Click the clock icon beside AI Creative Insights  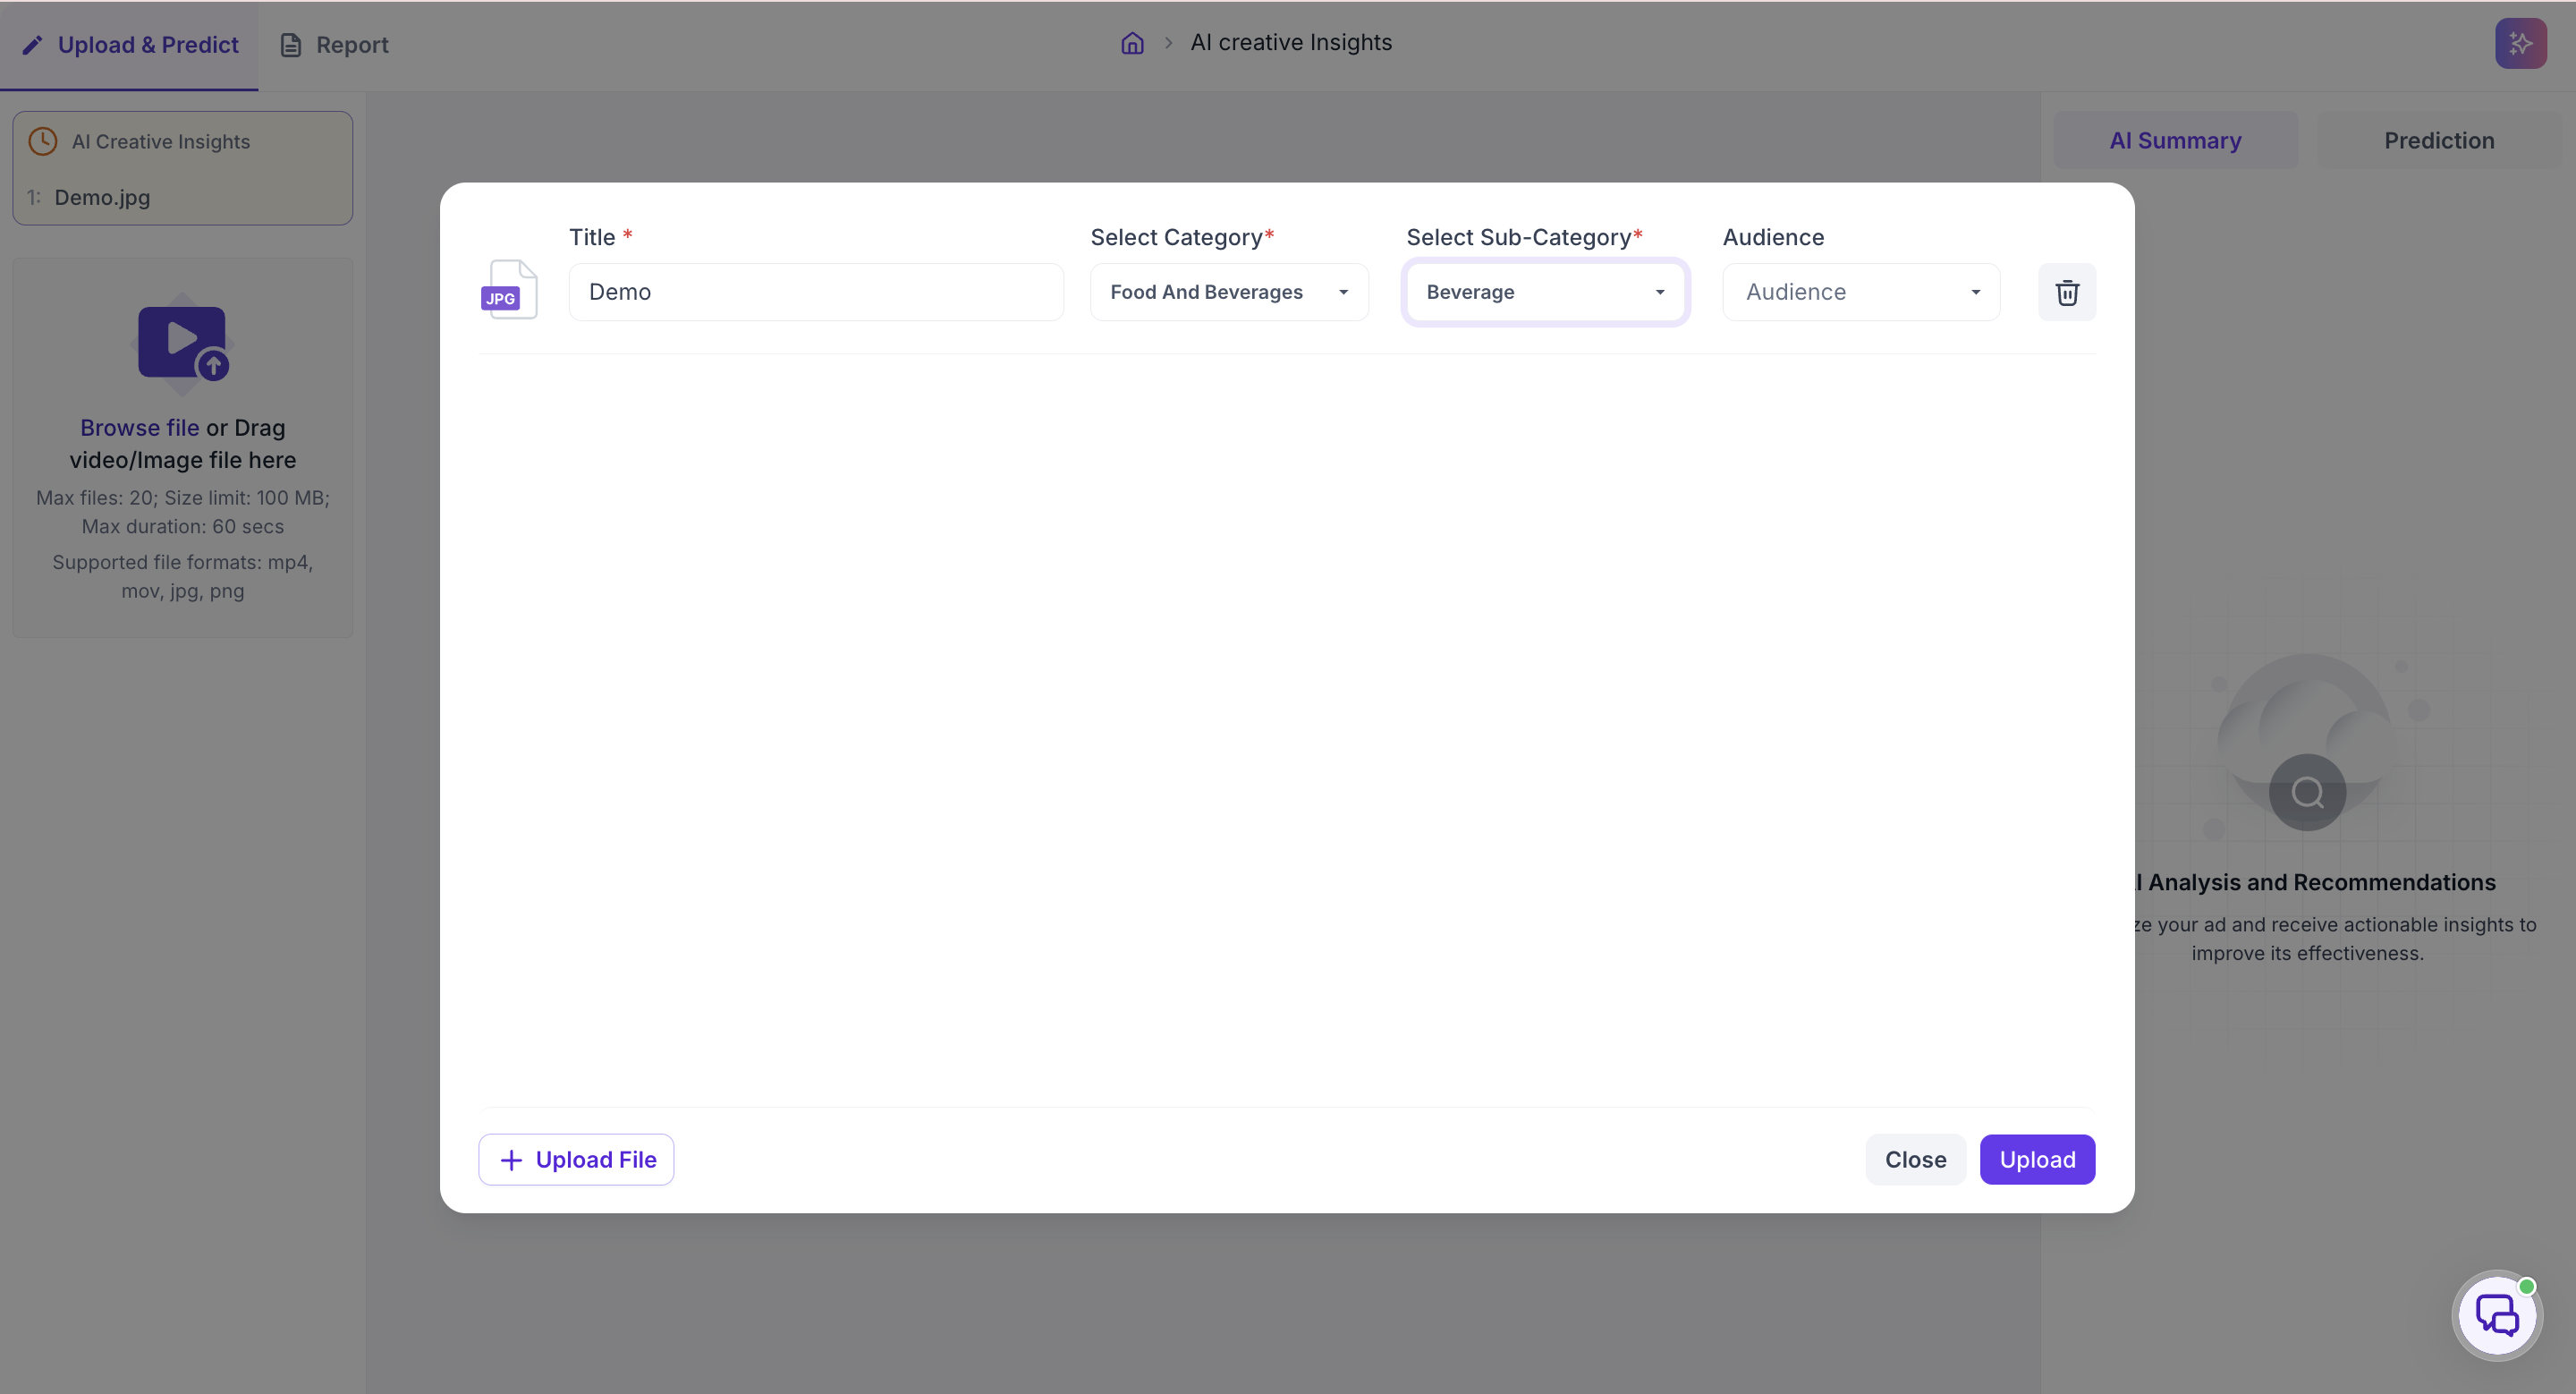pyautogui.click(x=42, y=141)
